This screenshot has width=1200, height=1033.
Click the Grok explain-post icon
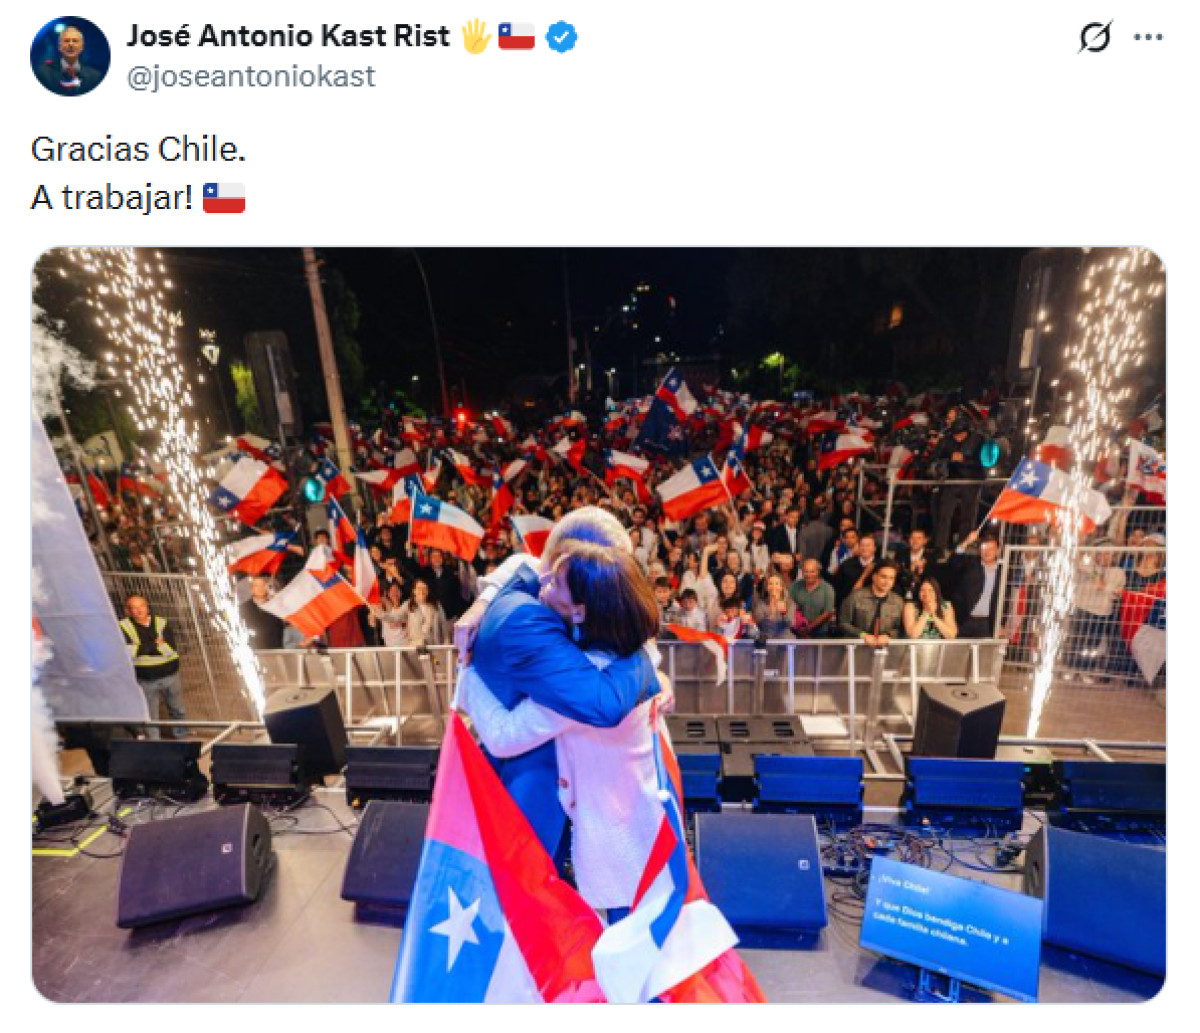(1095, 38)
